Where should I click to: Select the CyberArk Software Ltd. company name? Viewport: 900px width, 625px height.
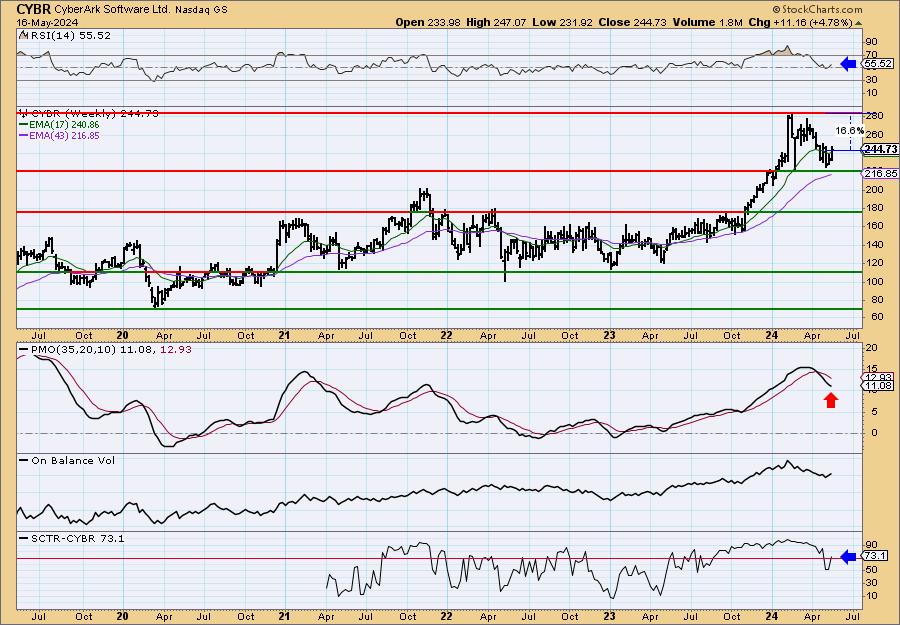(113, 9)
